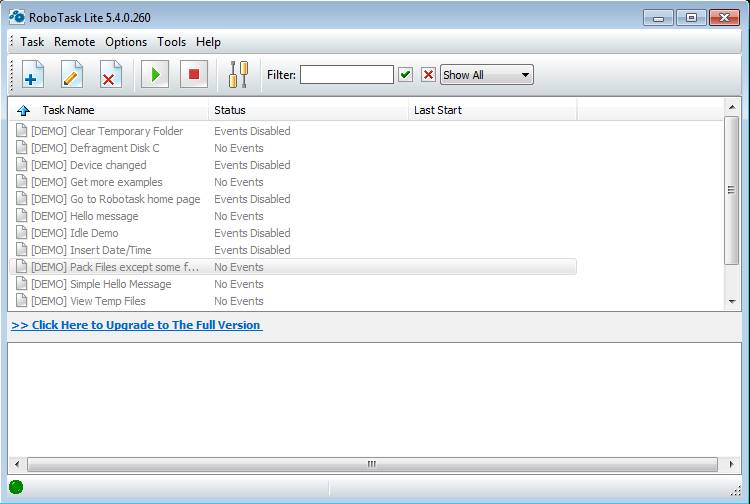The image size is (750, 504).
Task: Run selected task with green play button
Action: click(155, 74)
